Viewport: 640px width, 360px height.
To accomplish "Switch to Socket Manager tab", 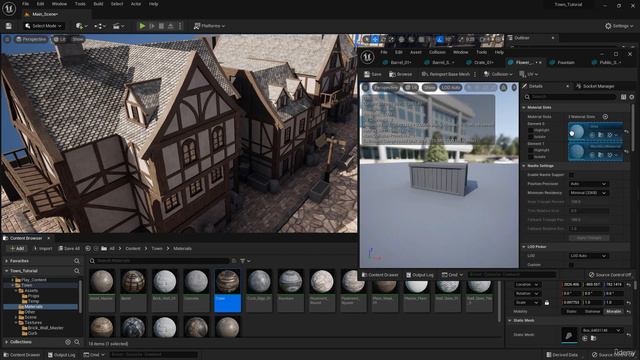I will tap(595, 86).
